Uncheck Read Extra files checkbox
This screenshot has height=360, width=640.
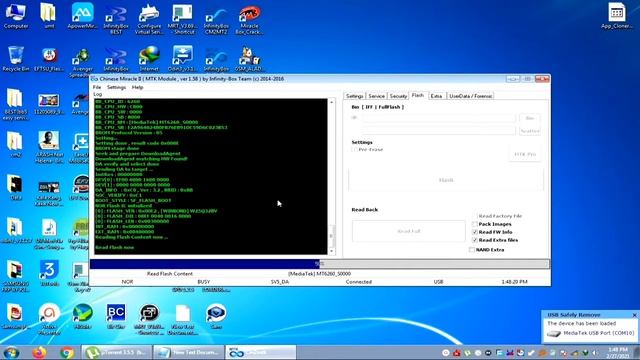point(475,240)
